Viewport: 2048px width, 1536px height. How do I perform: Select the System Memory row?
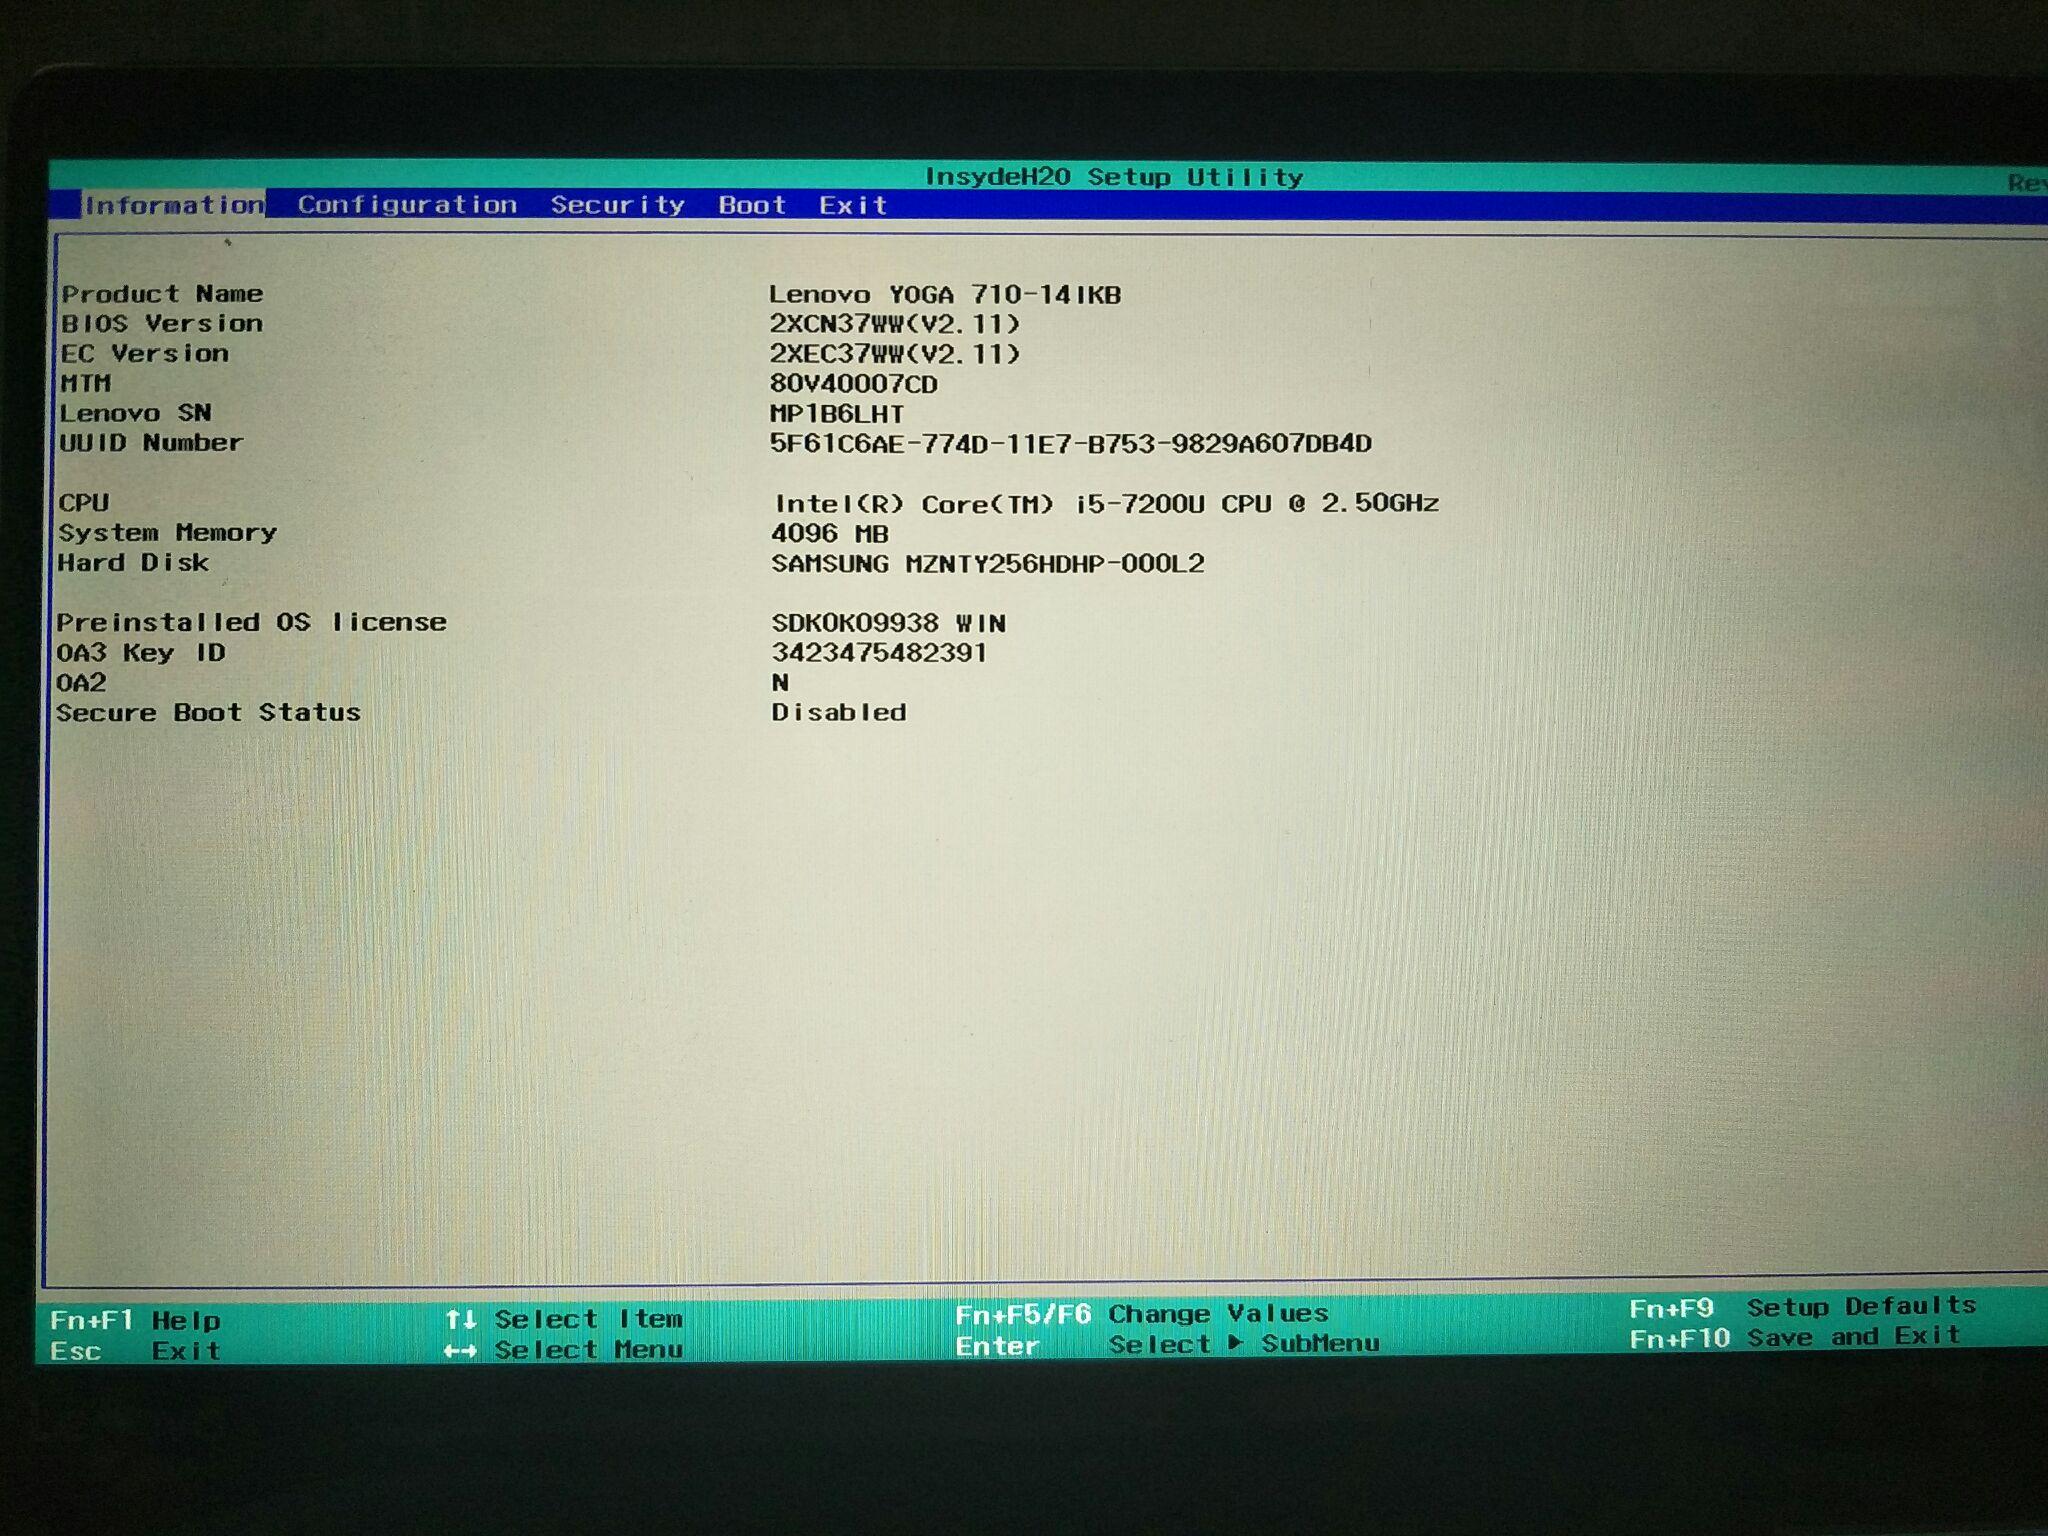[x=168, y=532]
